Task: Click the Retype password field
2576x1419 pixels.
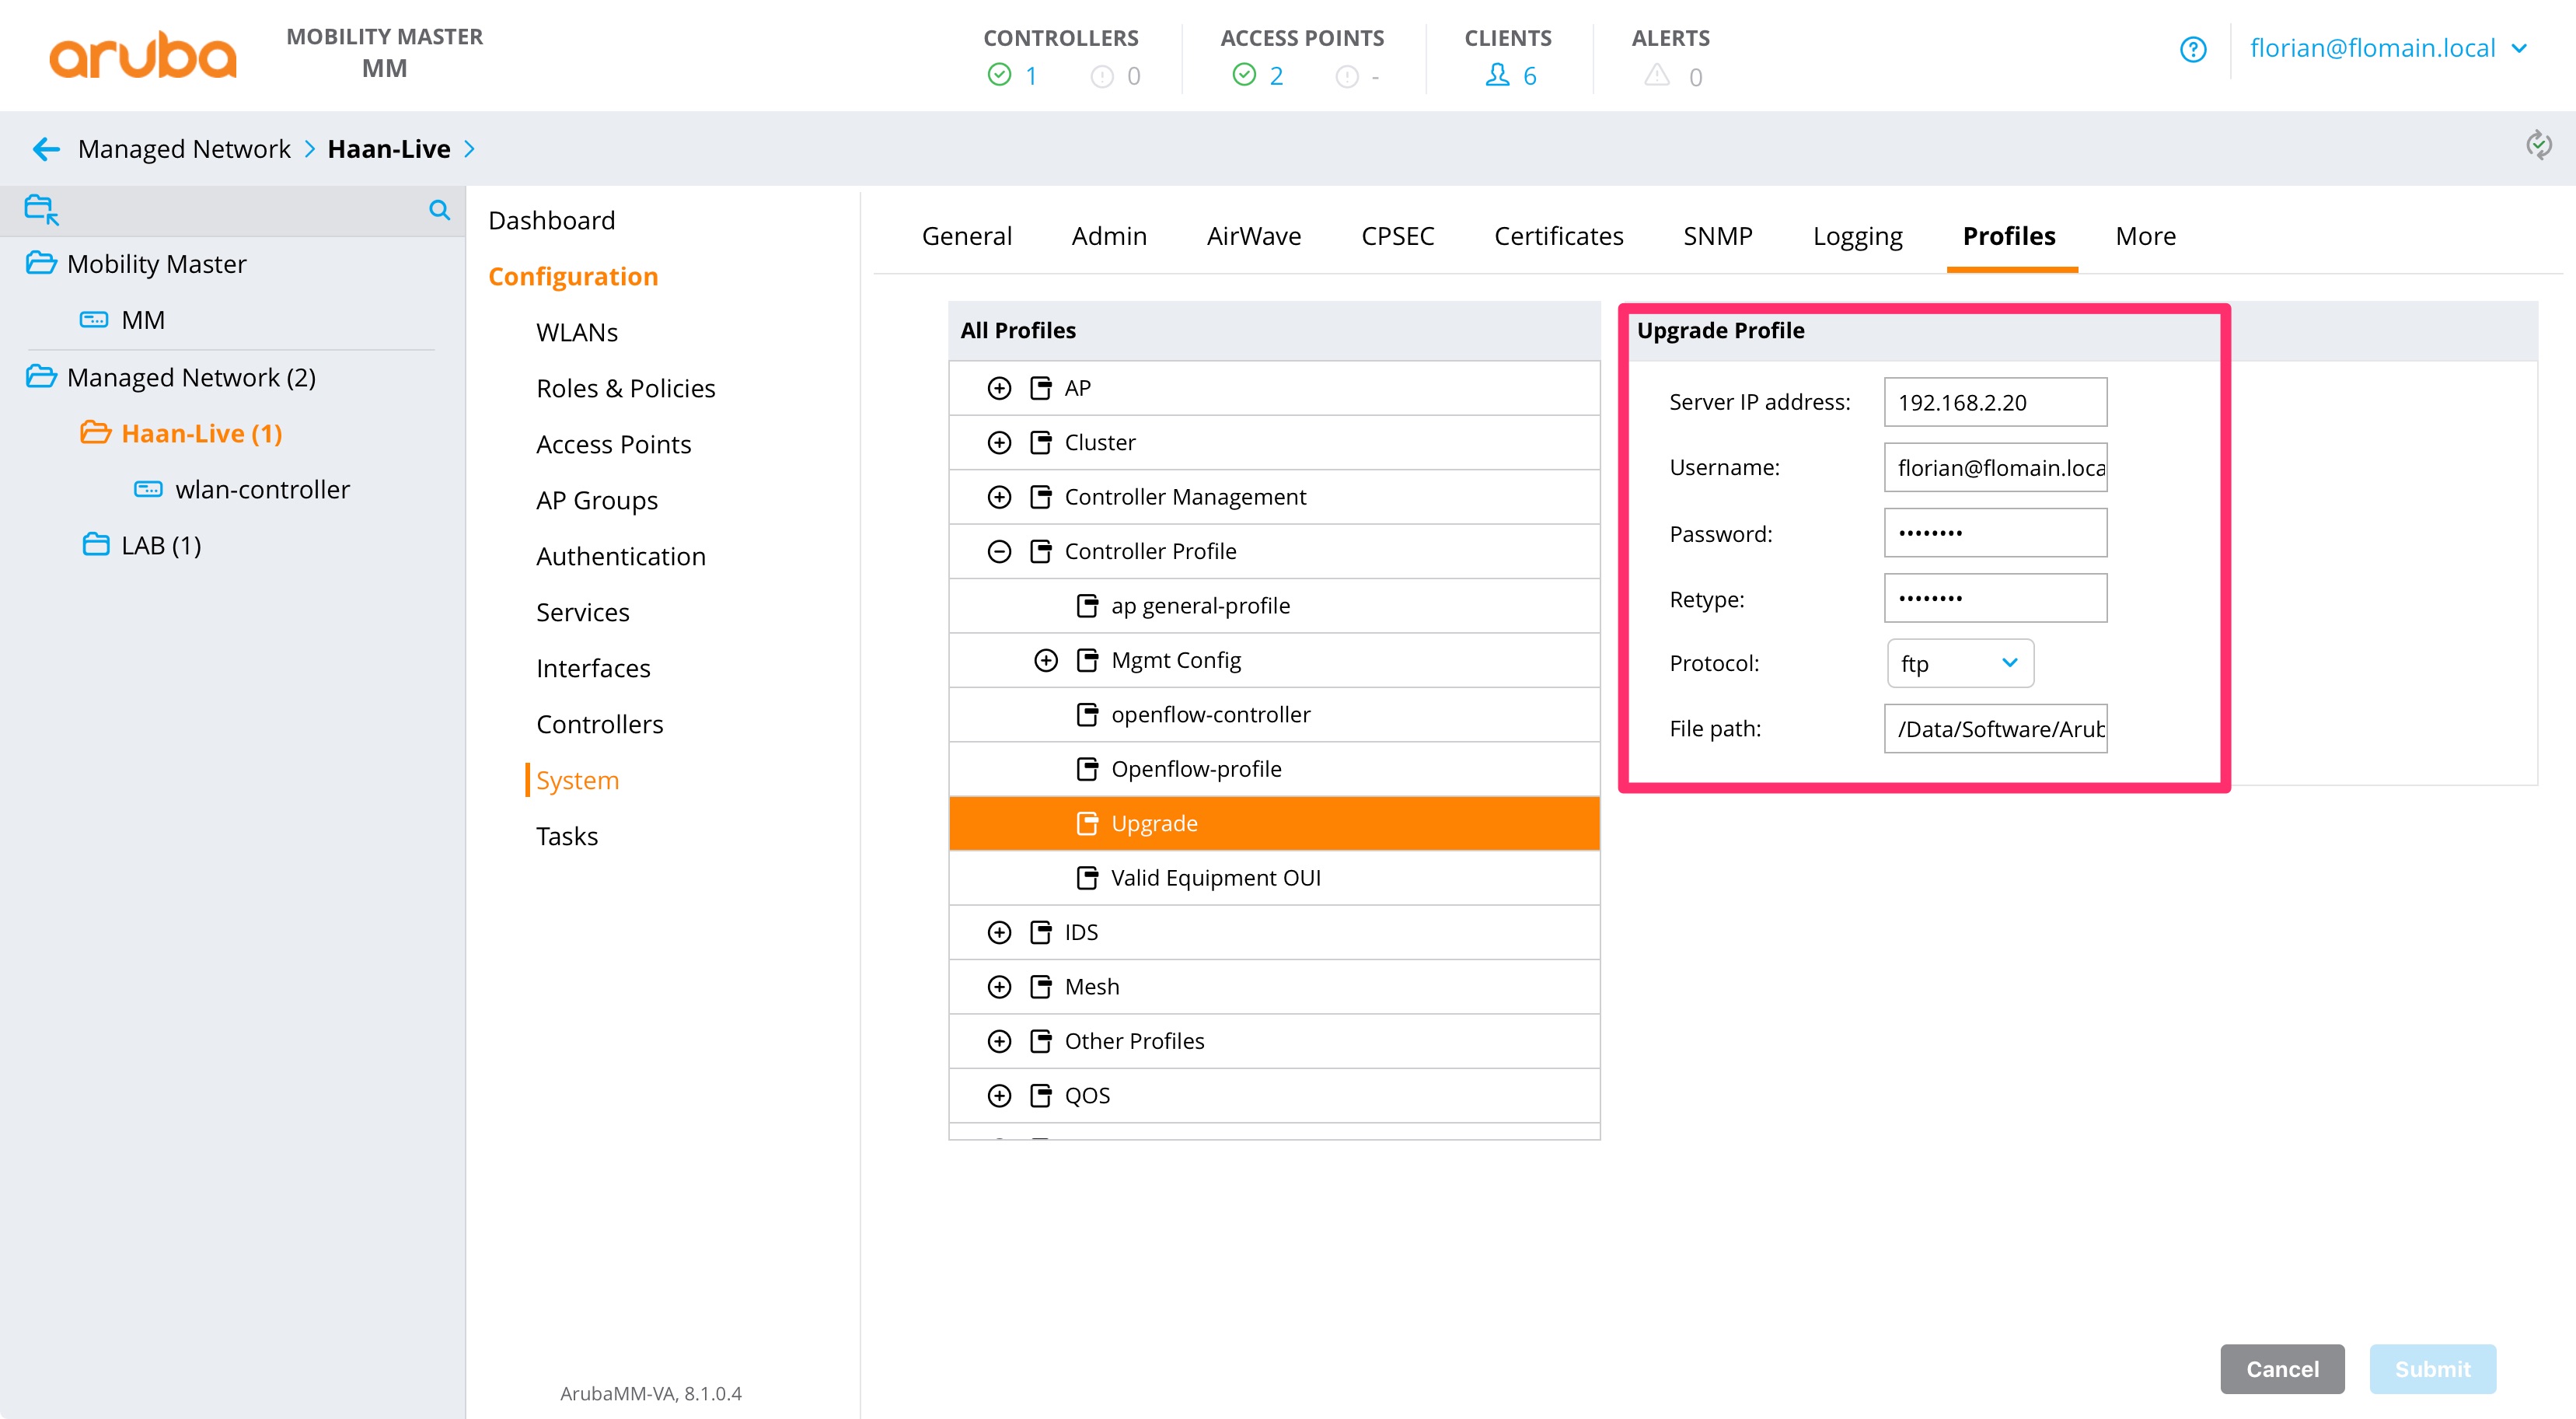Action: click(x=1995, y=598)
